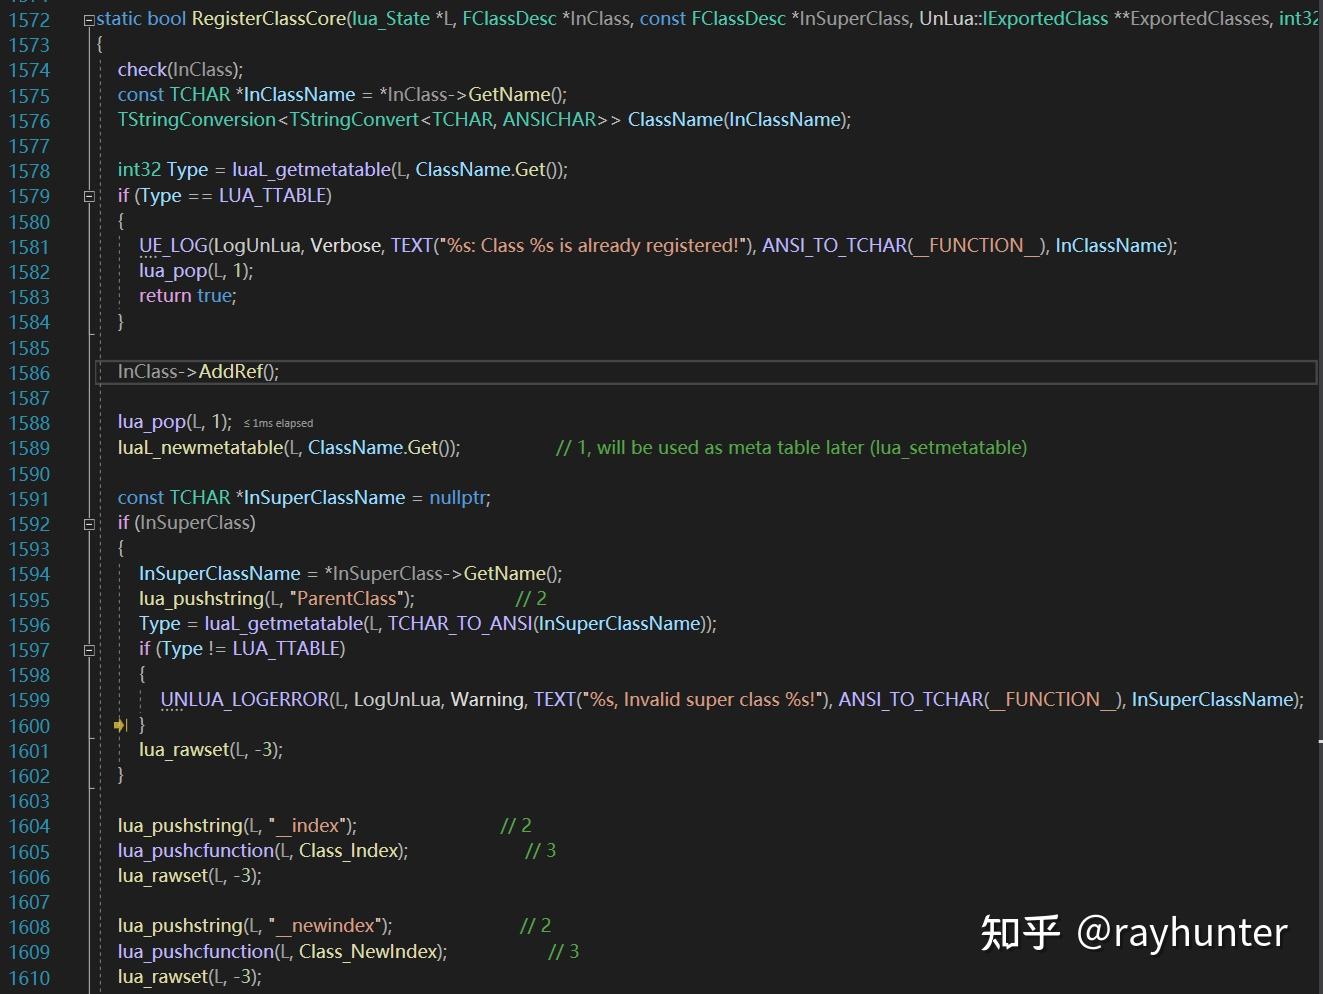Click the gutter beside line 1599 to set breakpoint

(10, 699)
